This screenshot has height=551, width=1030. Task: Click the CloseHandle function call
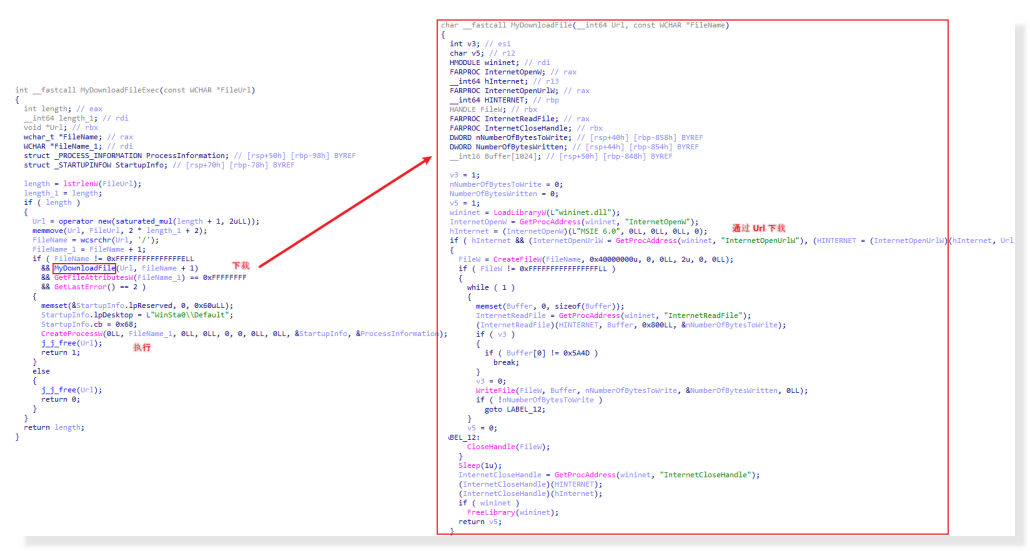click(x=491, y=446)
